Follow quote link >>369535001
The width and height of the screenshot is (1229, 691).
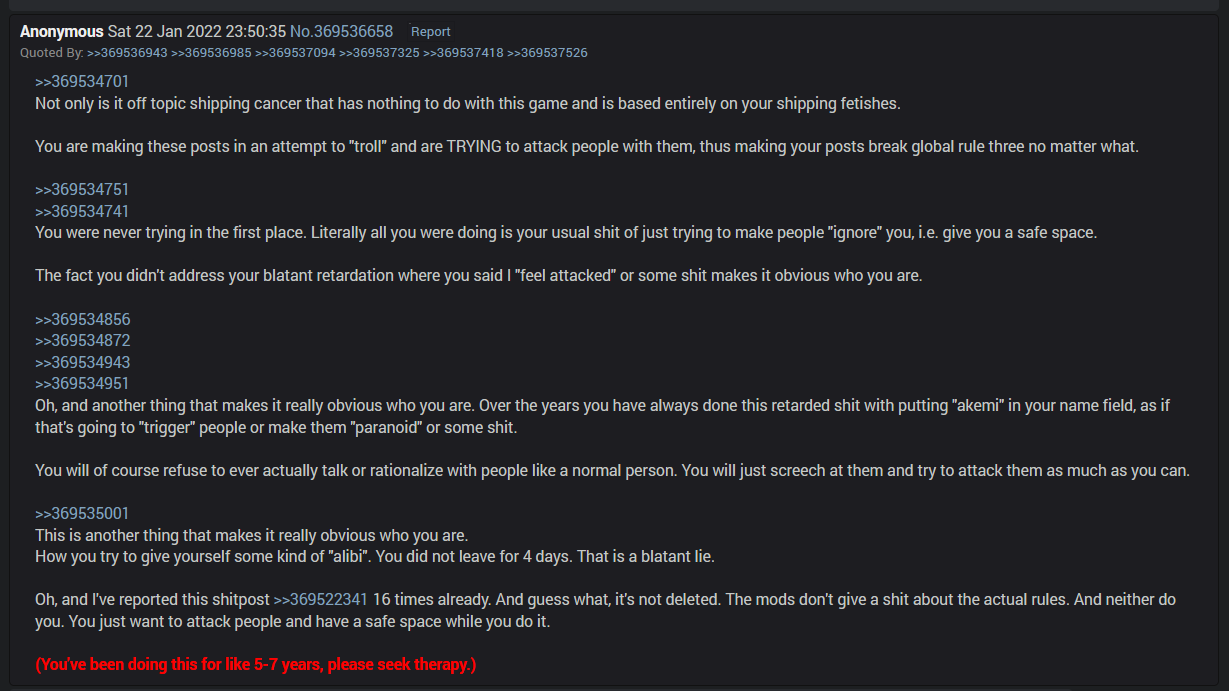pyautogui.click(x=82, y=514)
